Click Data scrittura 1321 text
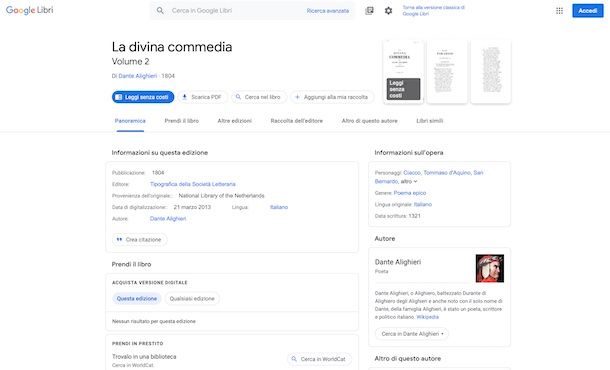 (x=398, y=216)
